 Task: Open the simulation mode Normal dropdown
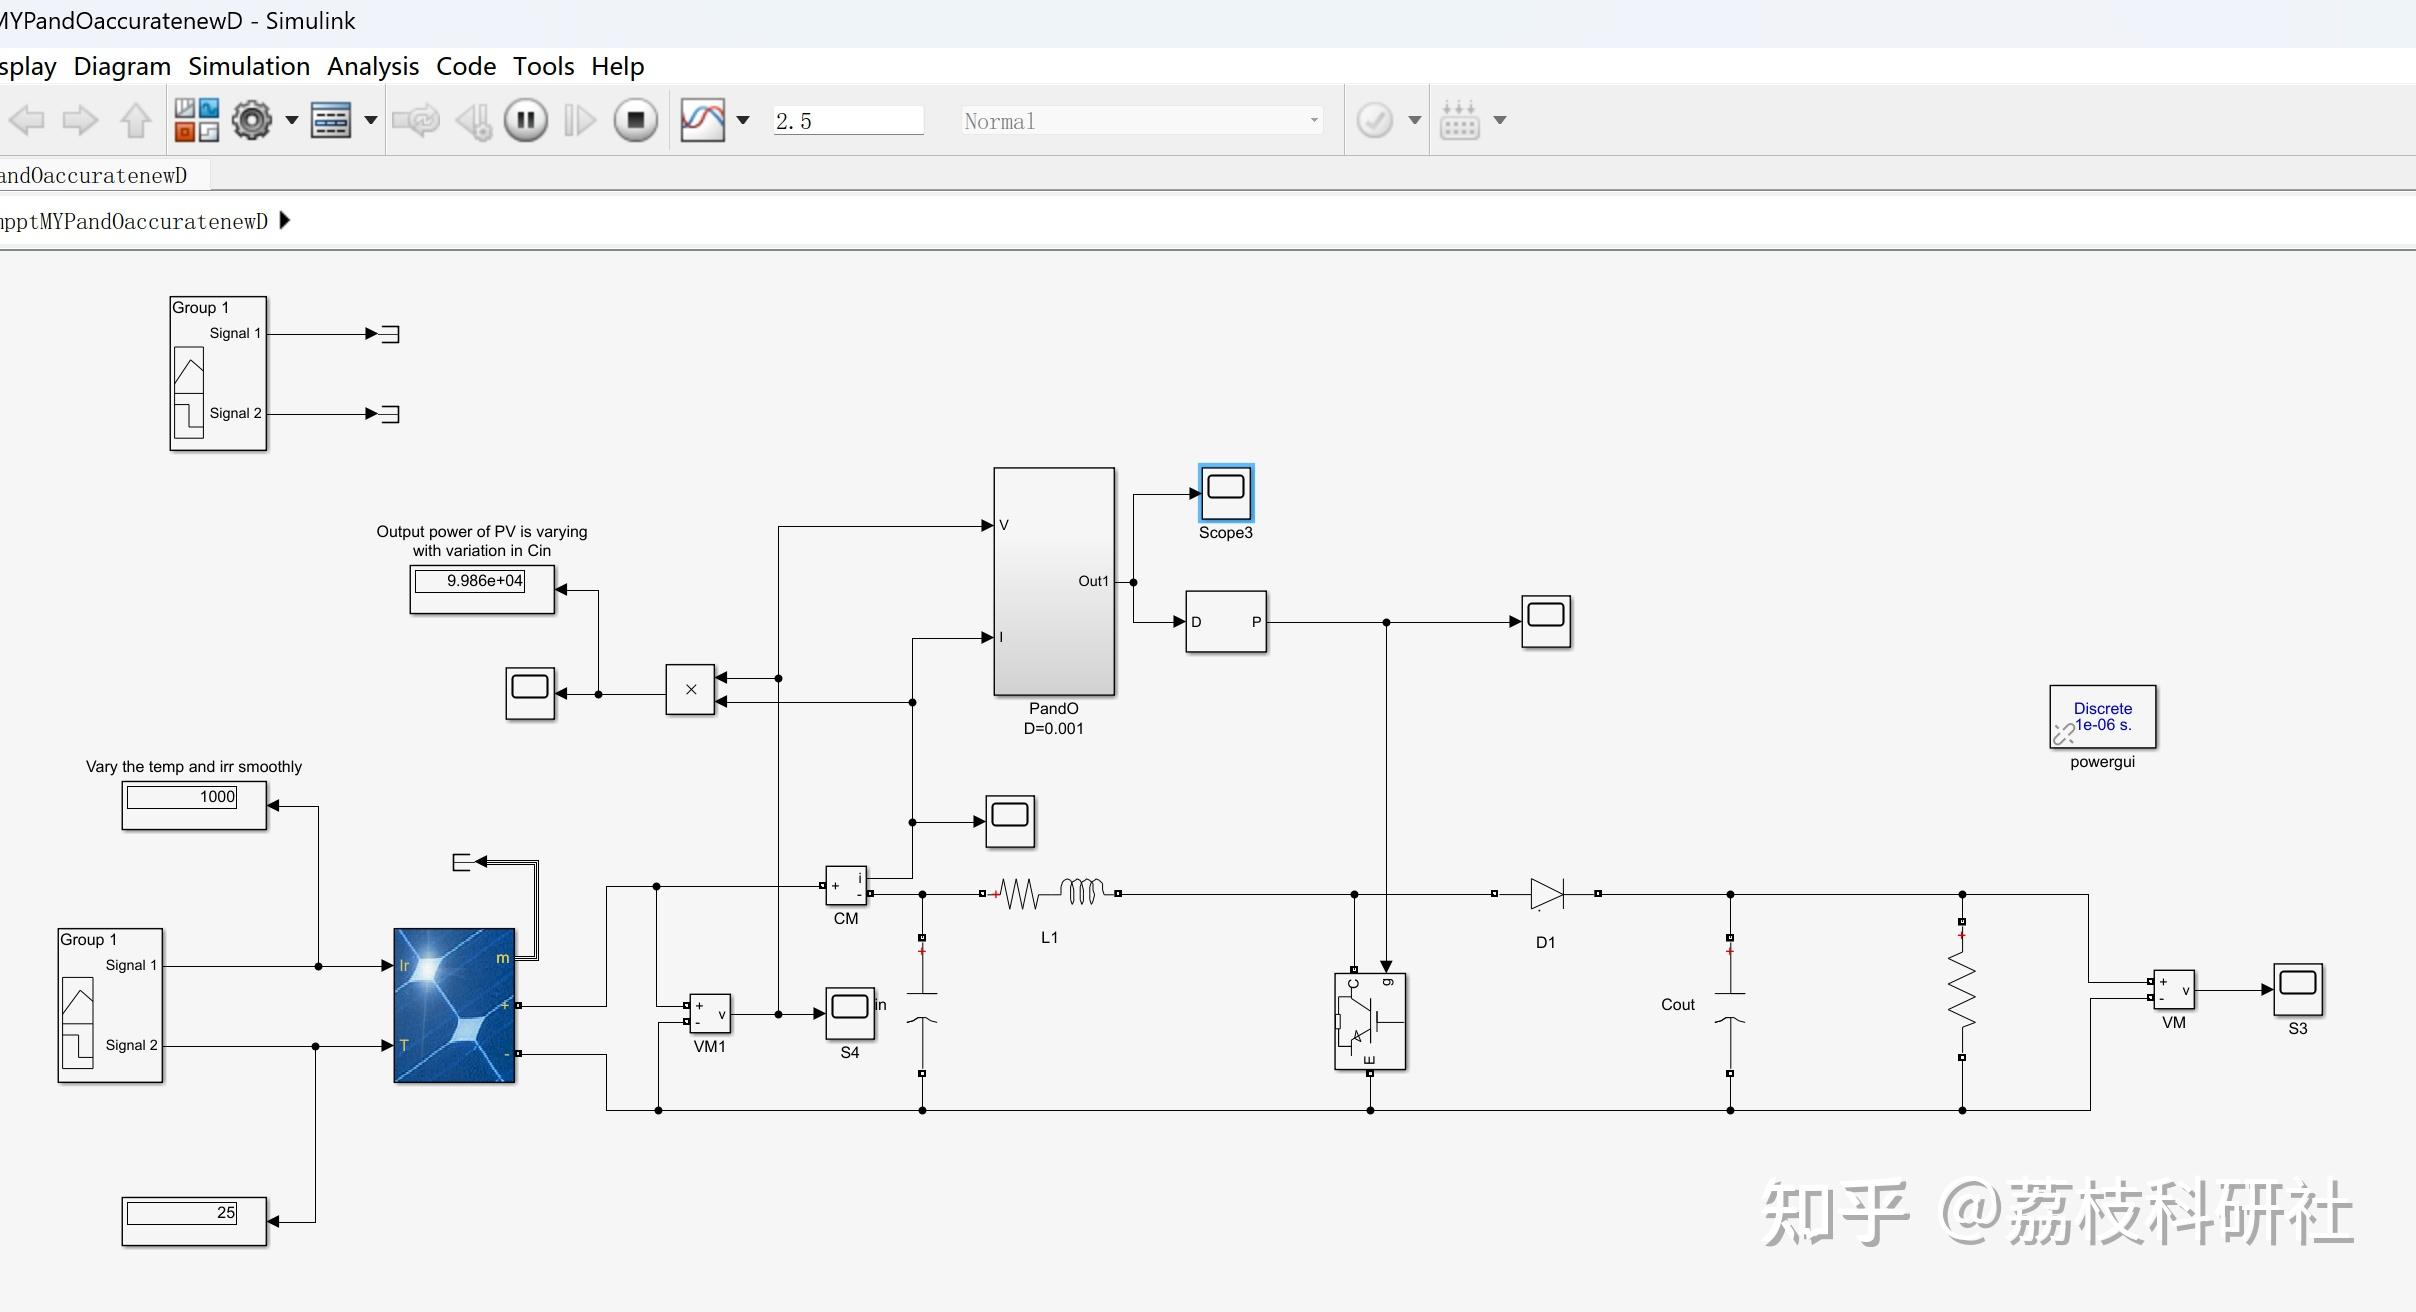coord(1140,121)
